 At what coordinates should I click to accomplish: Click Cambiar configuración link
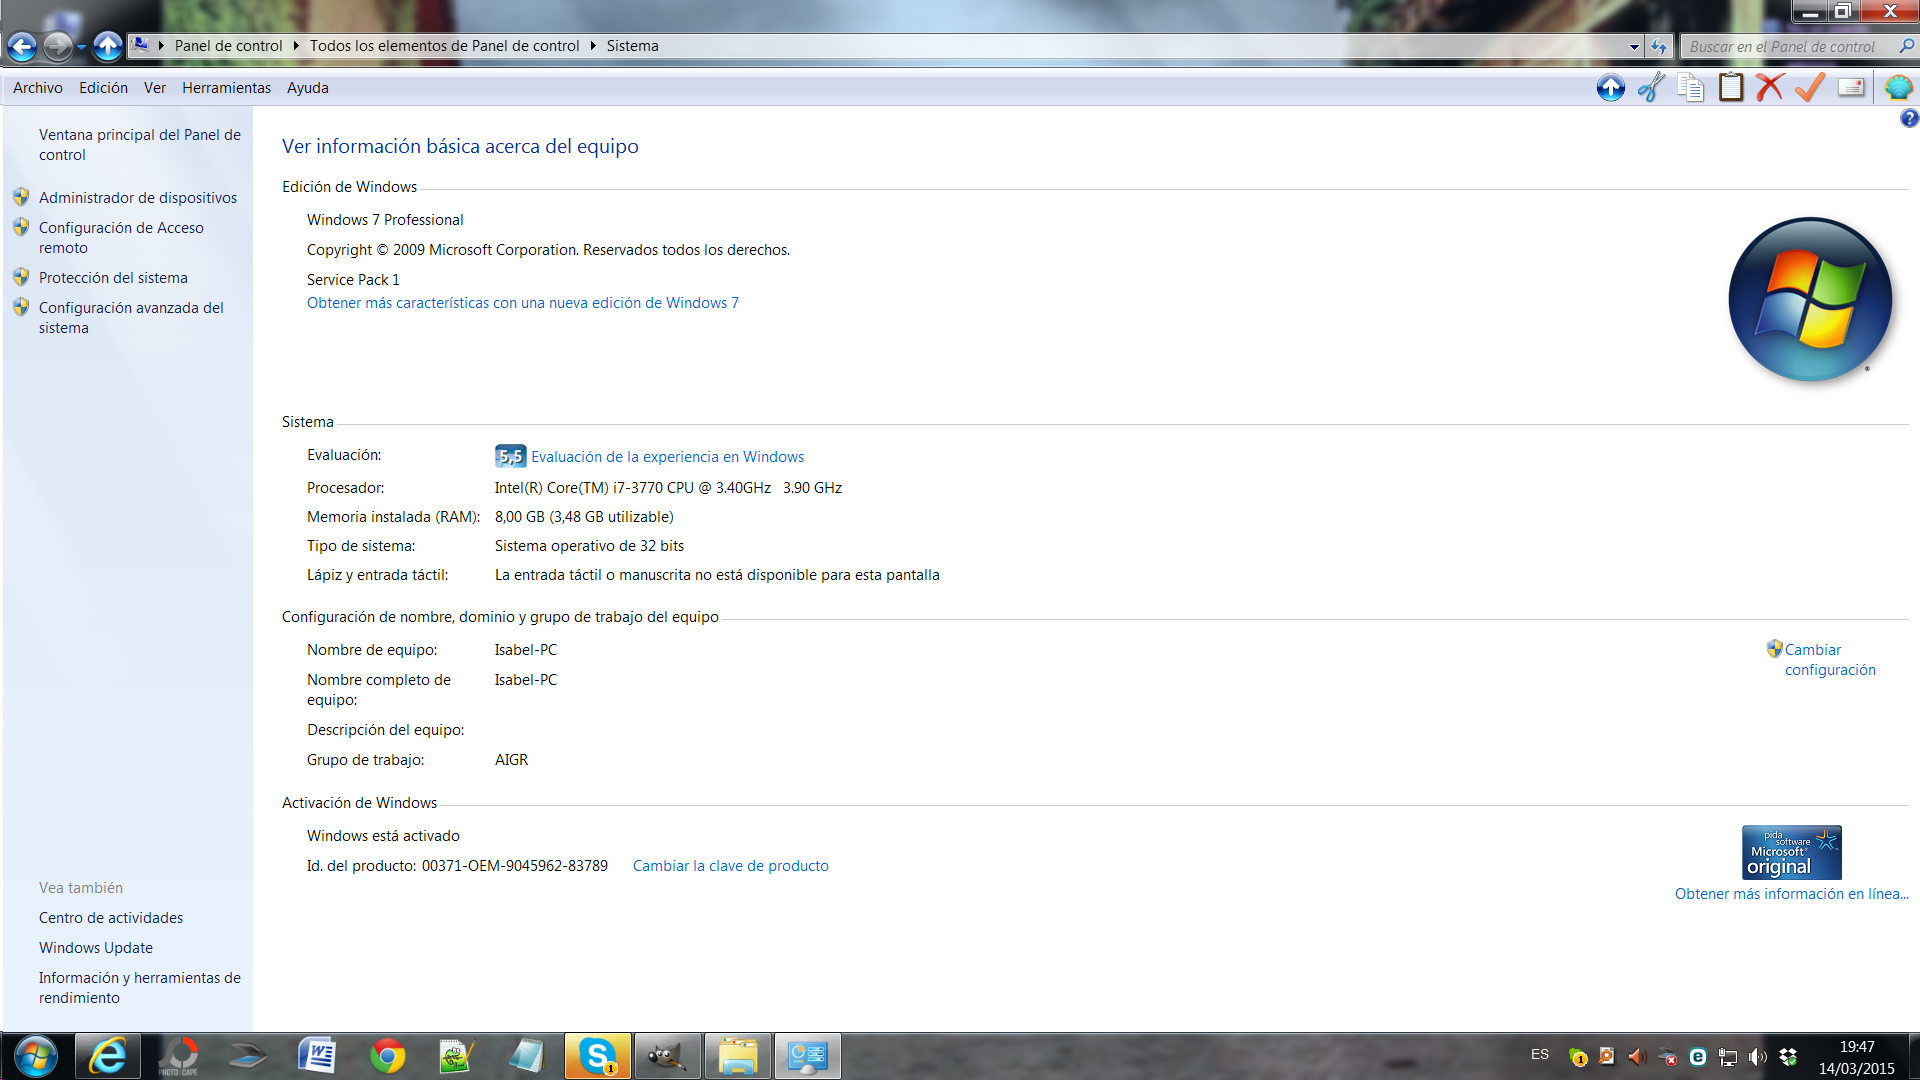(x=1830, y=660)
